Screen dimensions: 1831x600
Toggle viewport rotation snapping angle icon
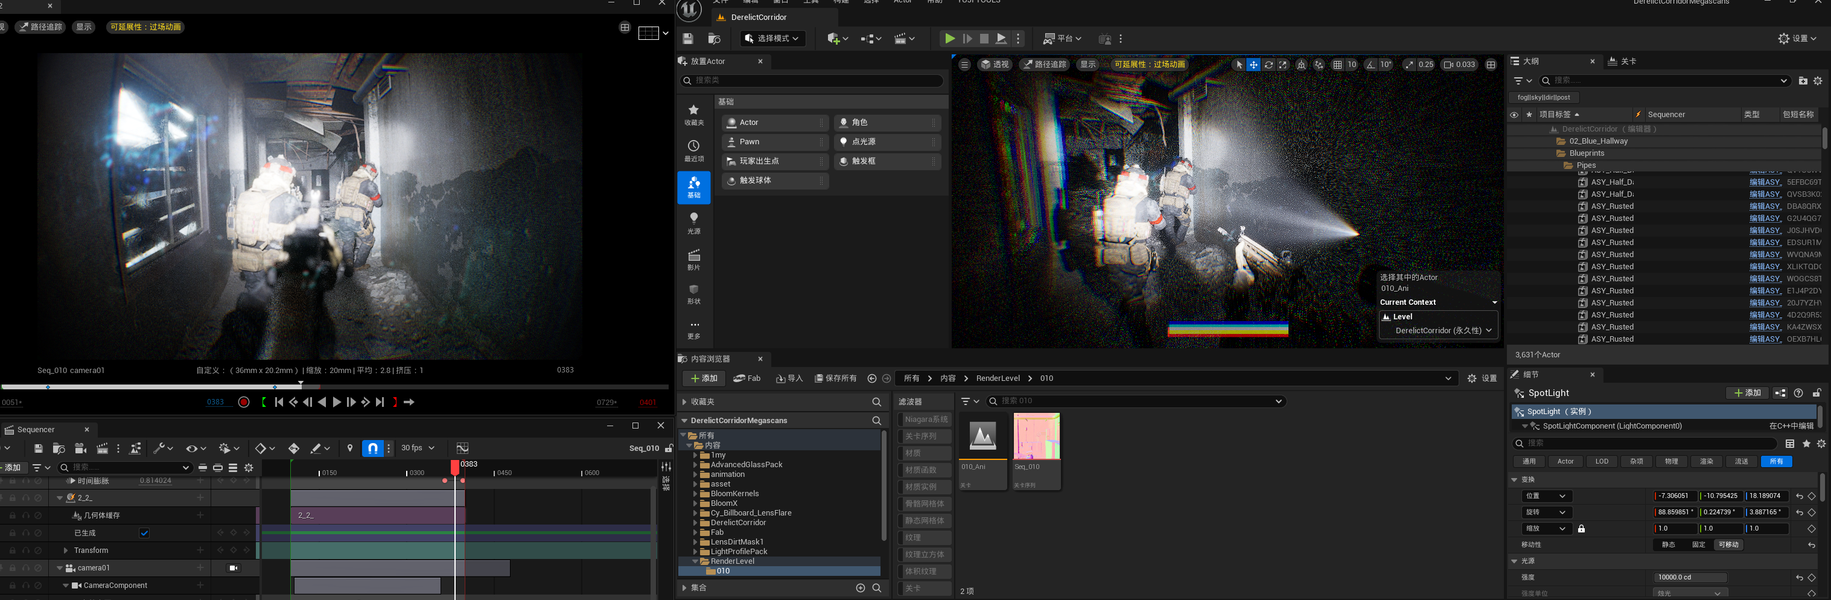[1370, 64]
